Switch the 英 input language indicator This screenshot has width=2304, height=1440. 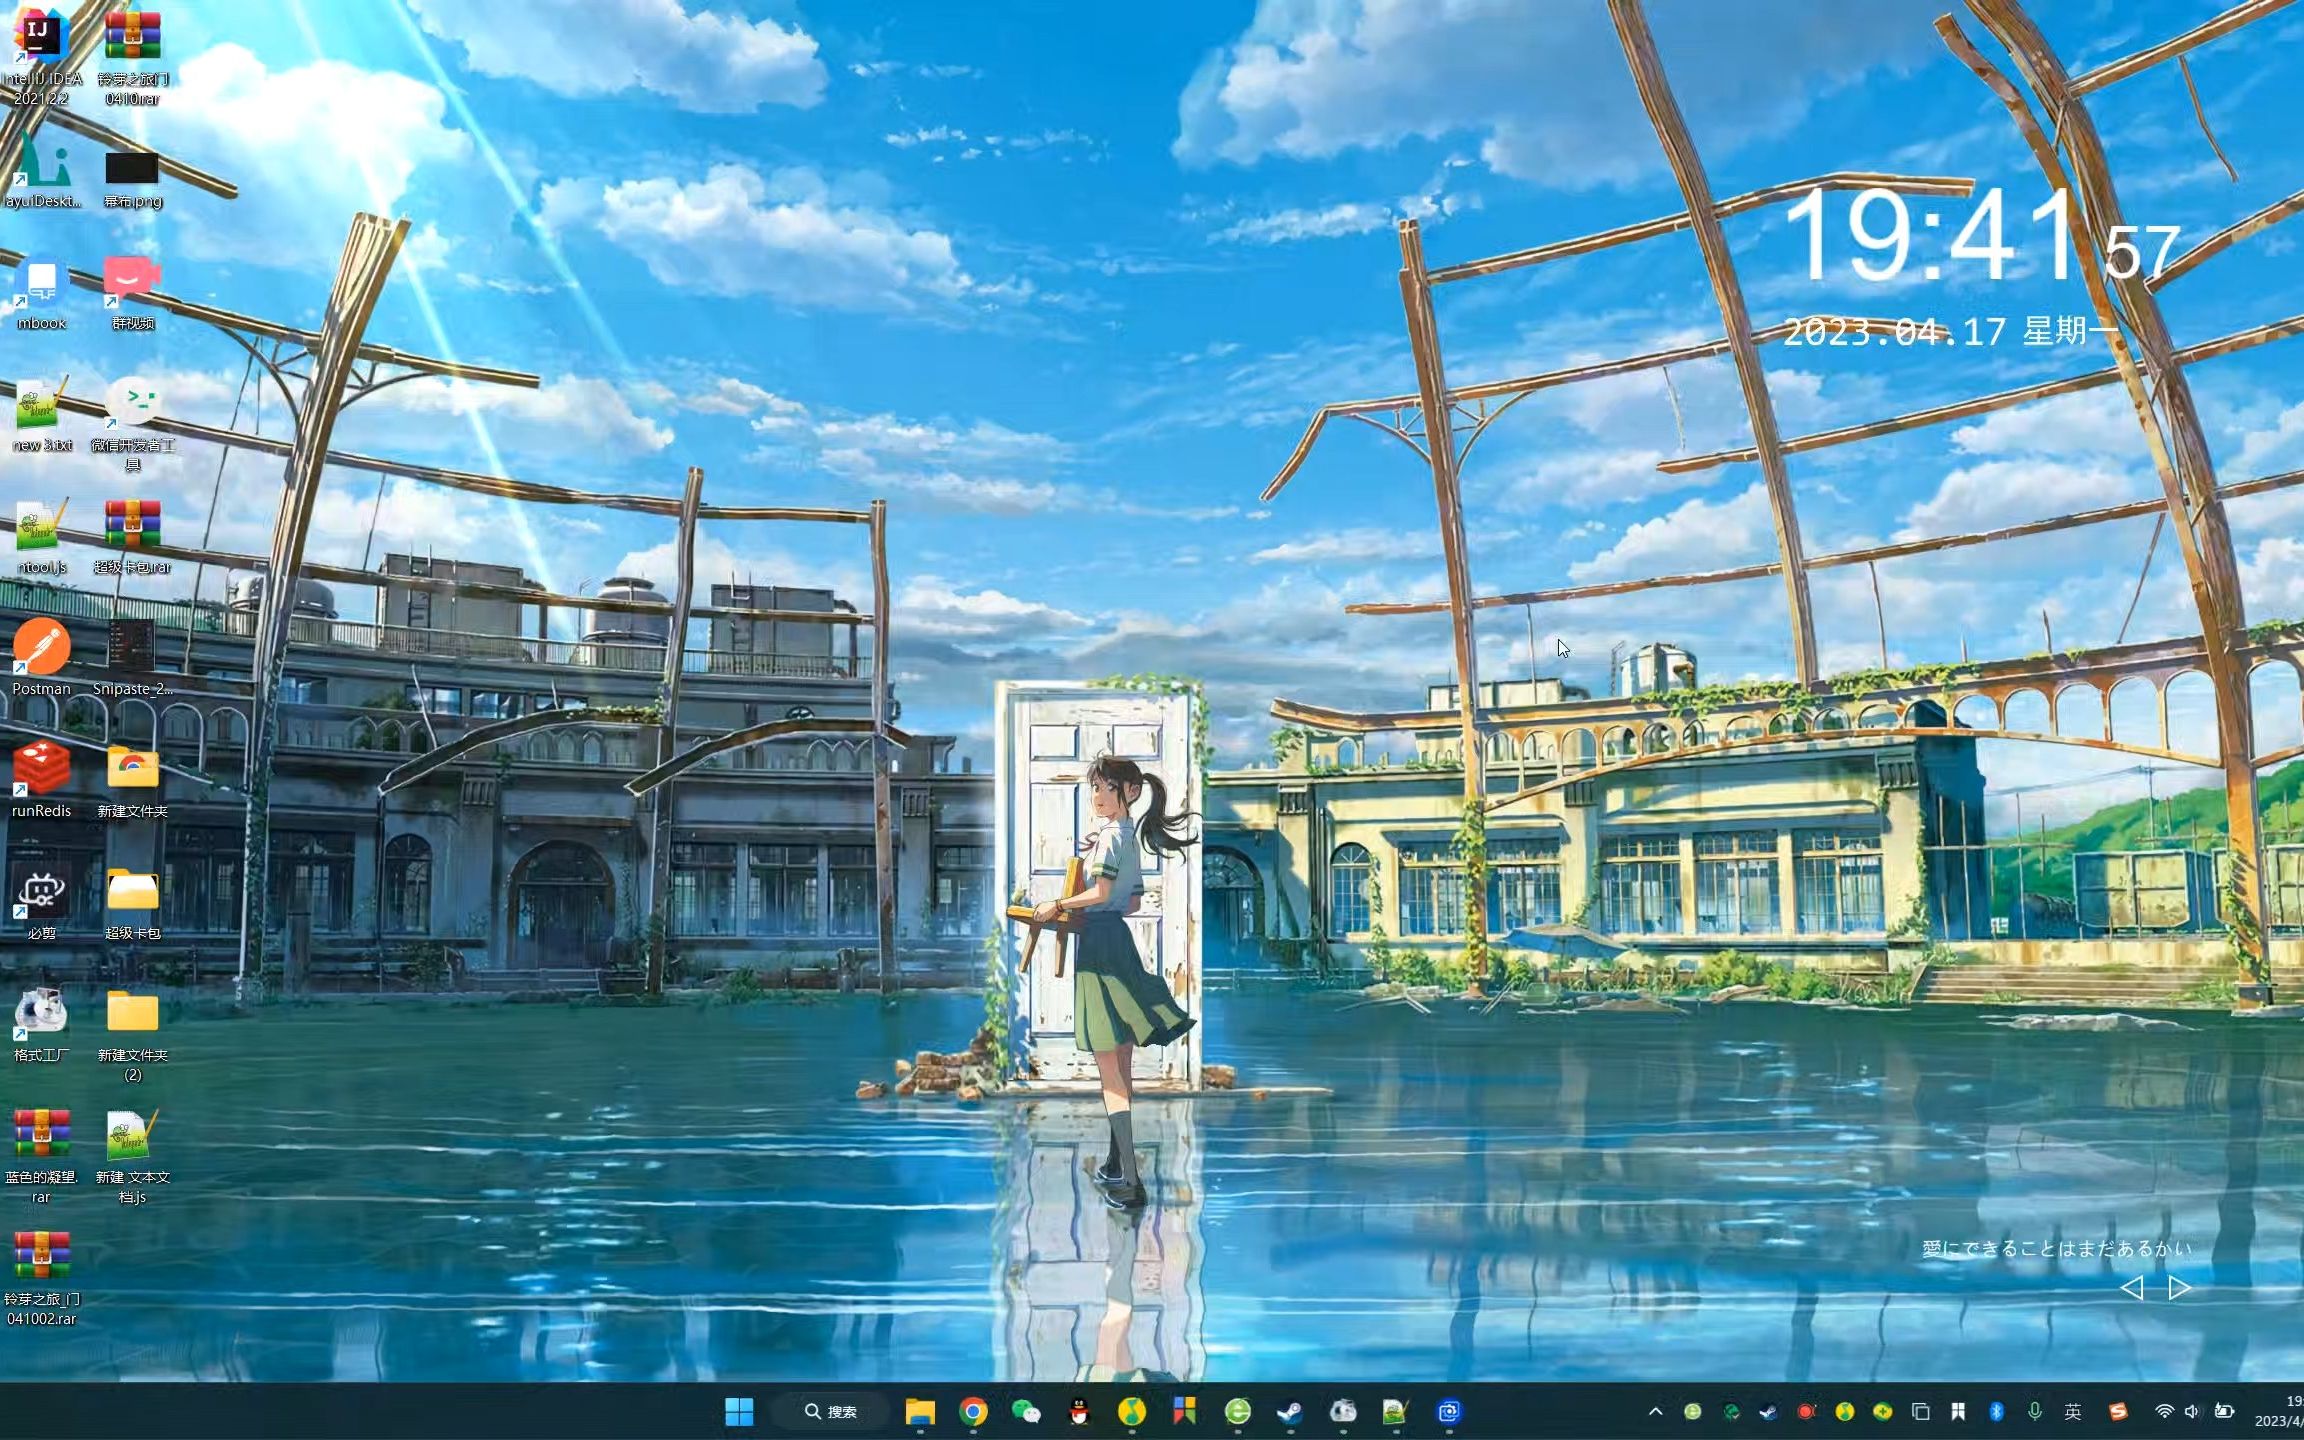click(x=2073, y=1411)
